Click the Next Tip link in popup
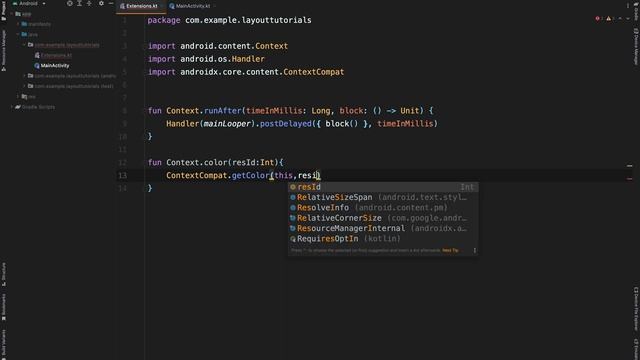Image resolution: width=640 pixels, height=360 pixels. click(450, 250)
